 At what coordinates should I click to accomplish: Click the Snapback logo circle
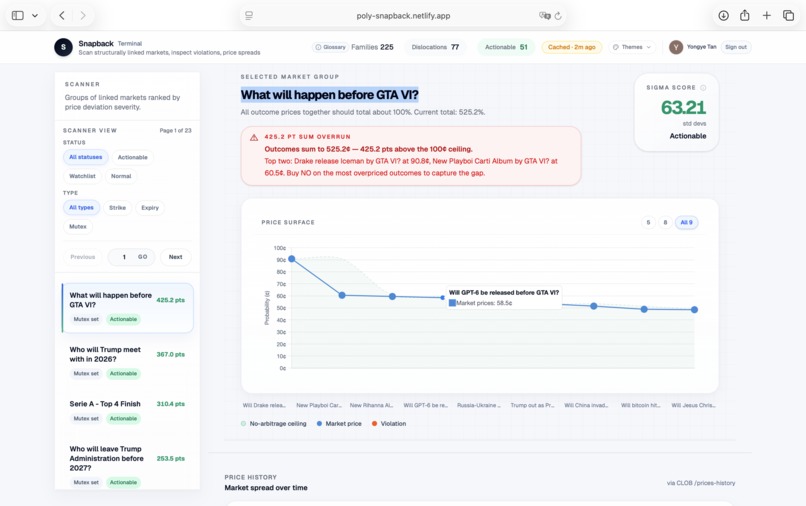point(63,47)
